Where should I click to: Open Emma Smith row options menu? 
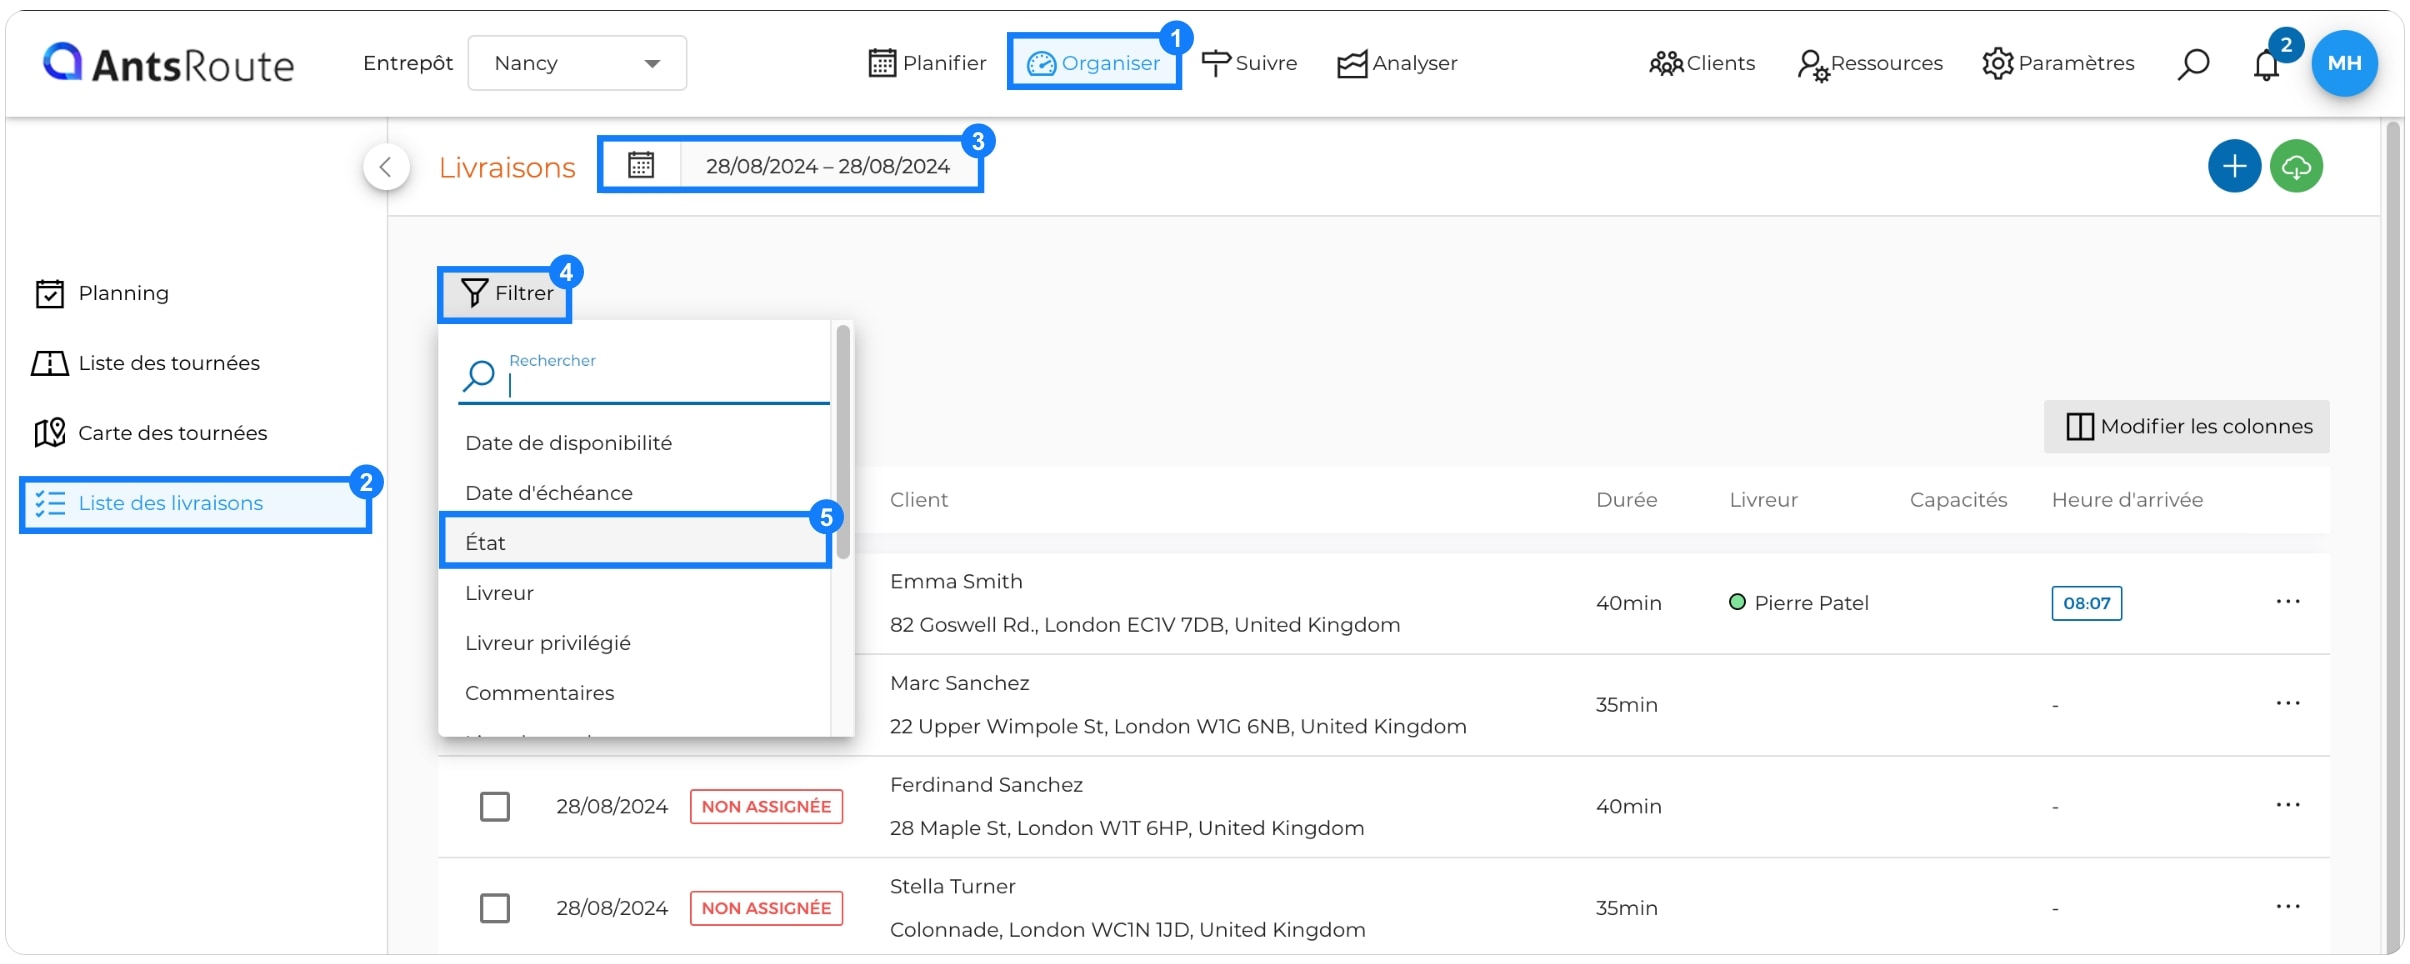(2288, 602)
